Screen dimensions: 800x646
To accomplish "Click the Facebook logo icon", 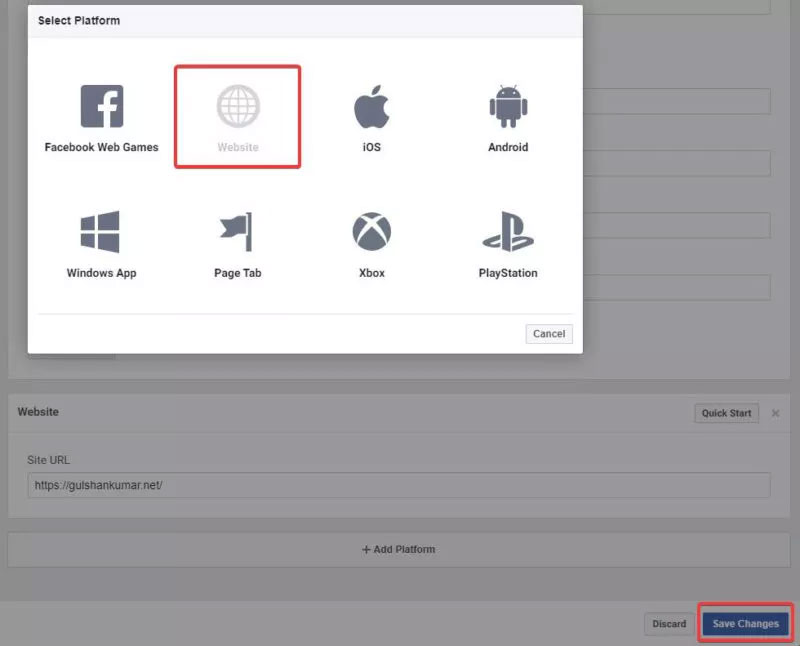I will (101, 106).
